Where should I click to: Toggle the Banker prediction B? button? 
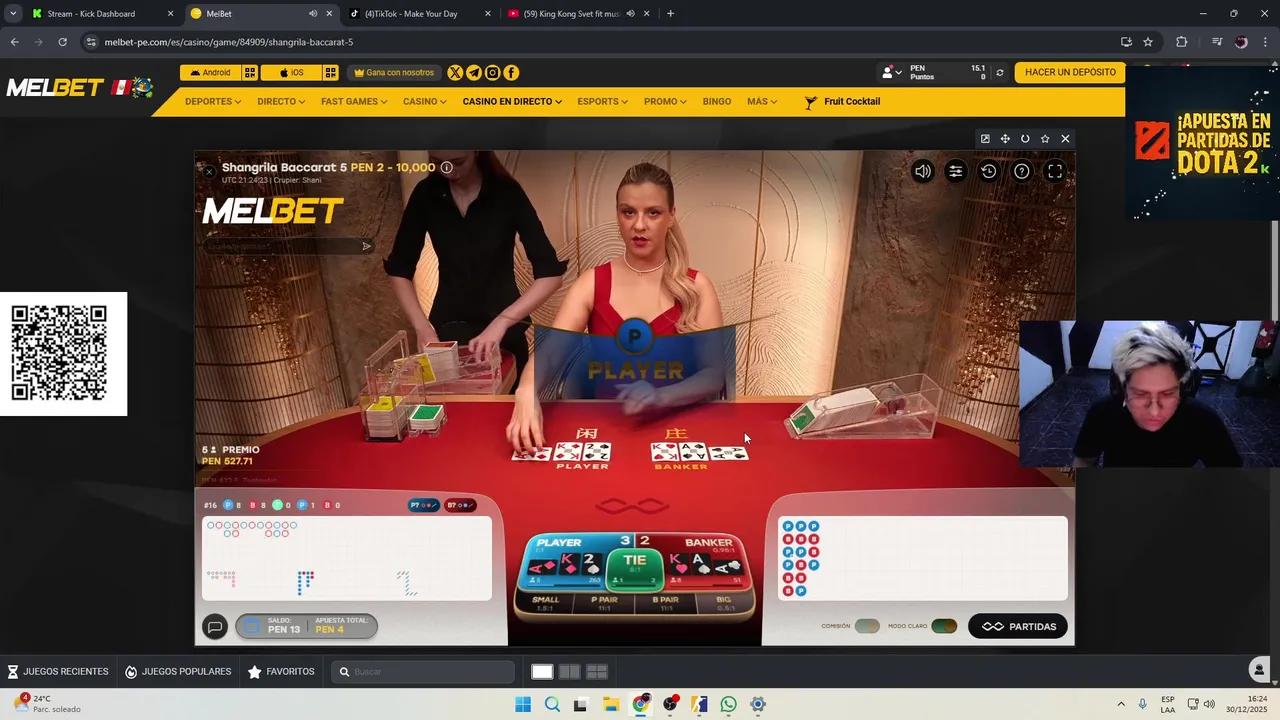pyautogui.click(x=458, y=505)
